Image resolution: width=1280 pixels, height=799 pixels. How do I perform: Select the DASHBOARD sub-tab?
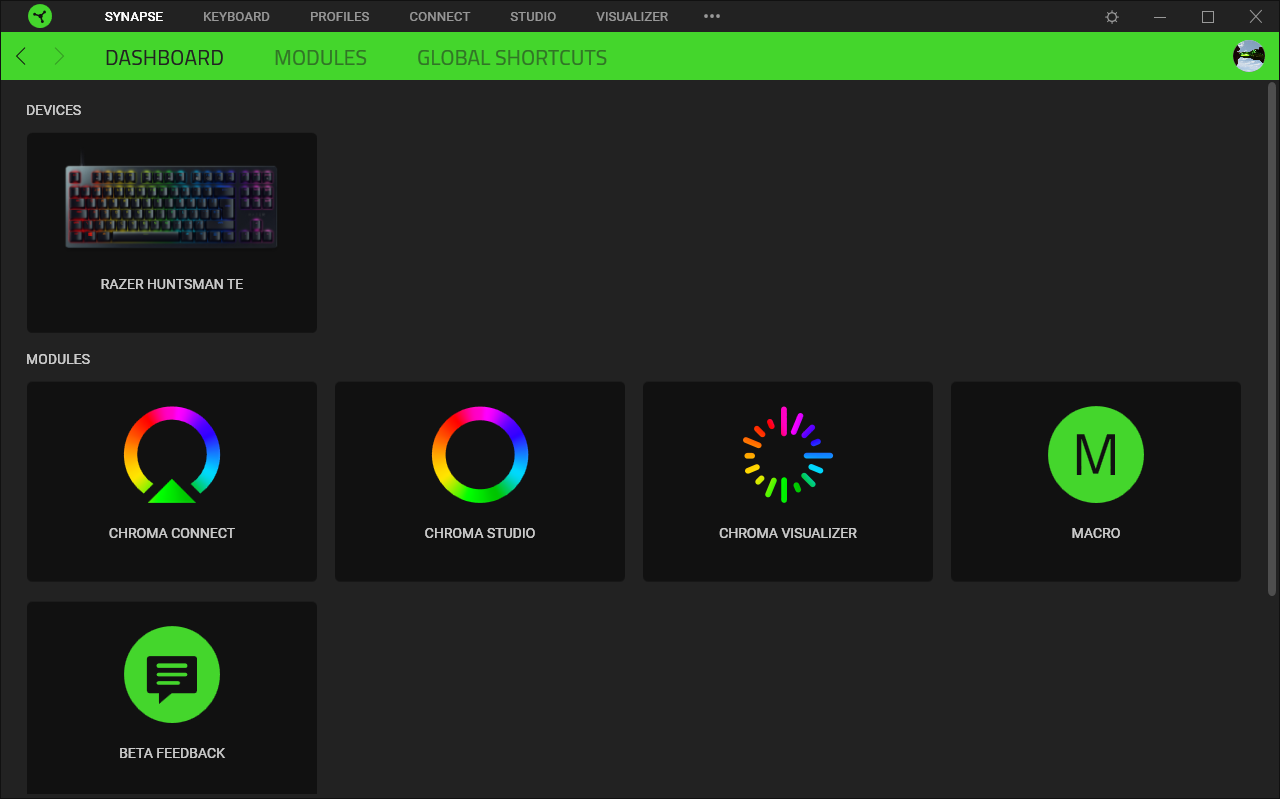coord(164,58)
